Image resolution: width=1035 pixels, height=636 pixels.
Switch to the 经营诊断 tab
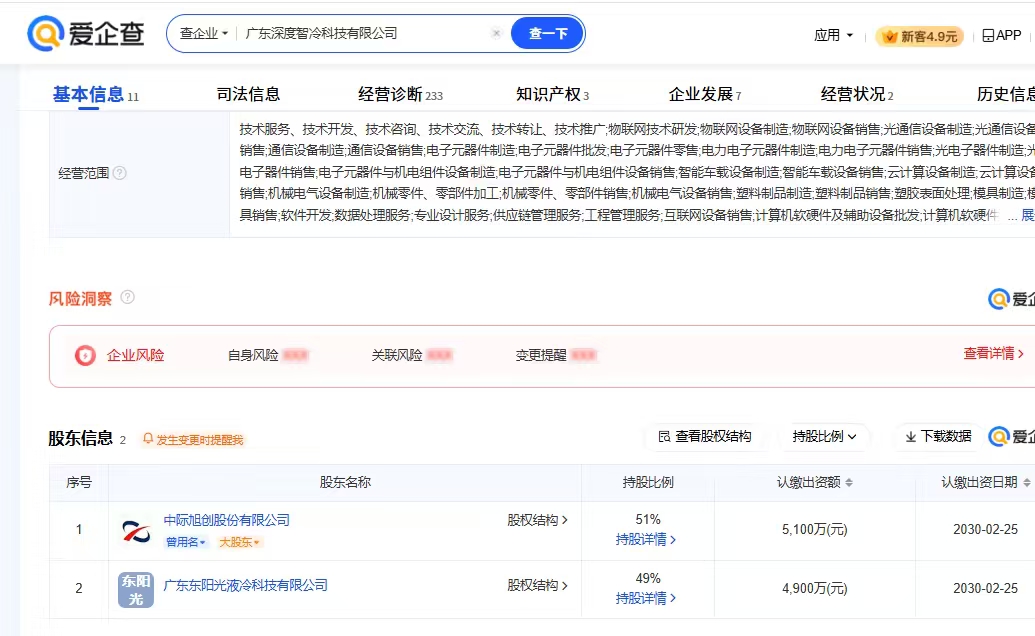tap(400, 94)
